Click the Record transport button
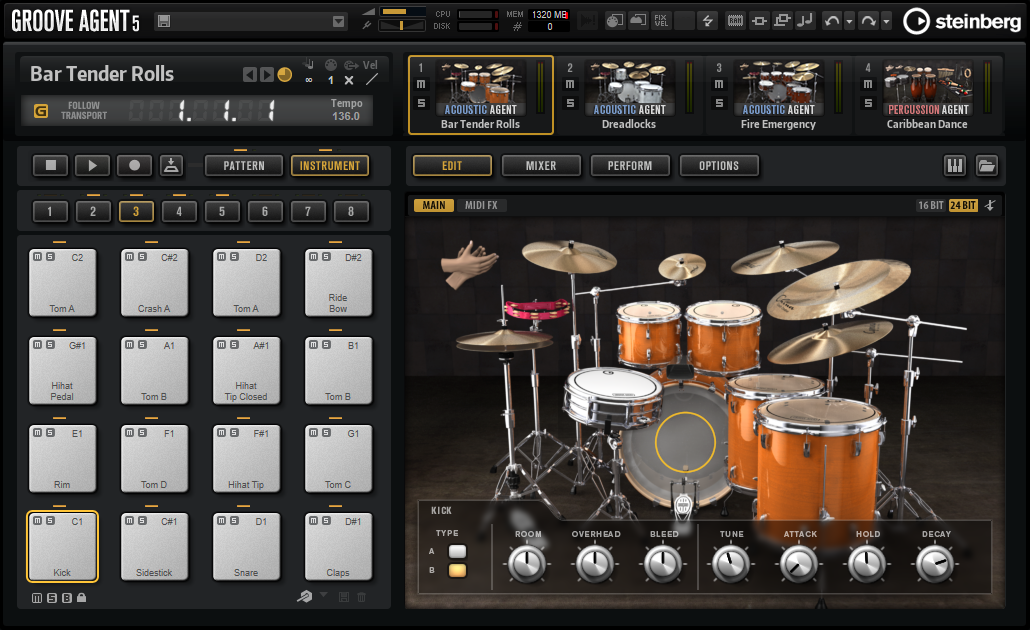The width and height of the screenshot is (1030, 630). (135, 166)
